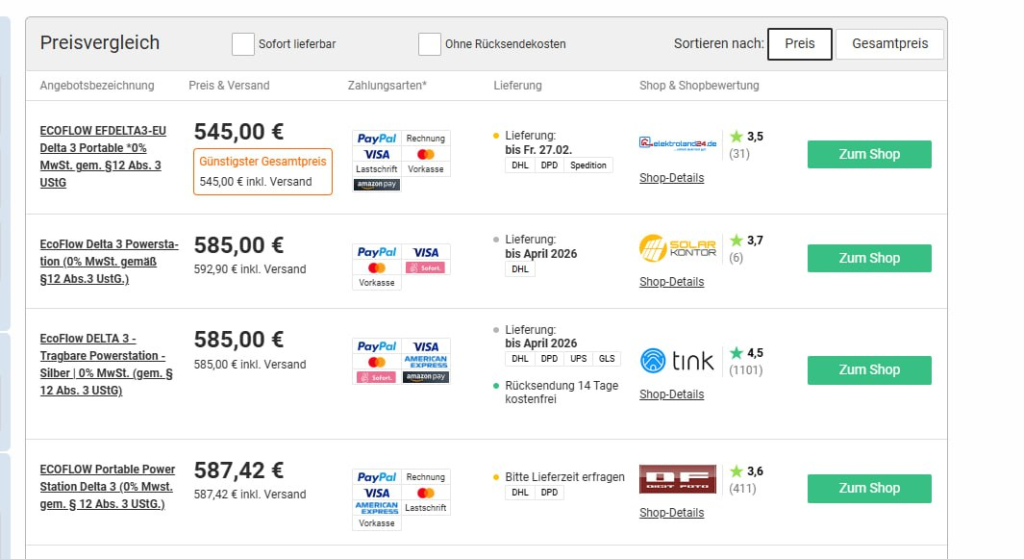Click the Günstigster Gesamtpreis badge
Viewport: 1024px width, 559px height.
click(x=263, y=161)
